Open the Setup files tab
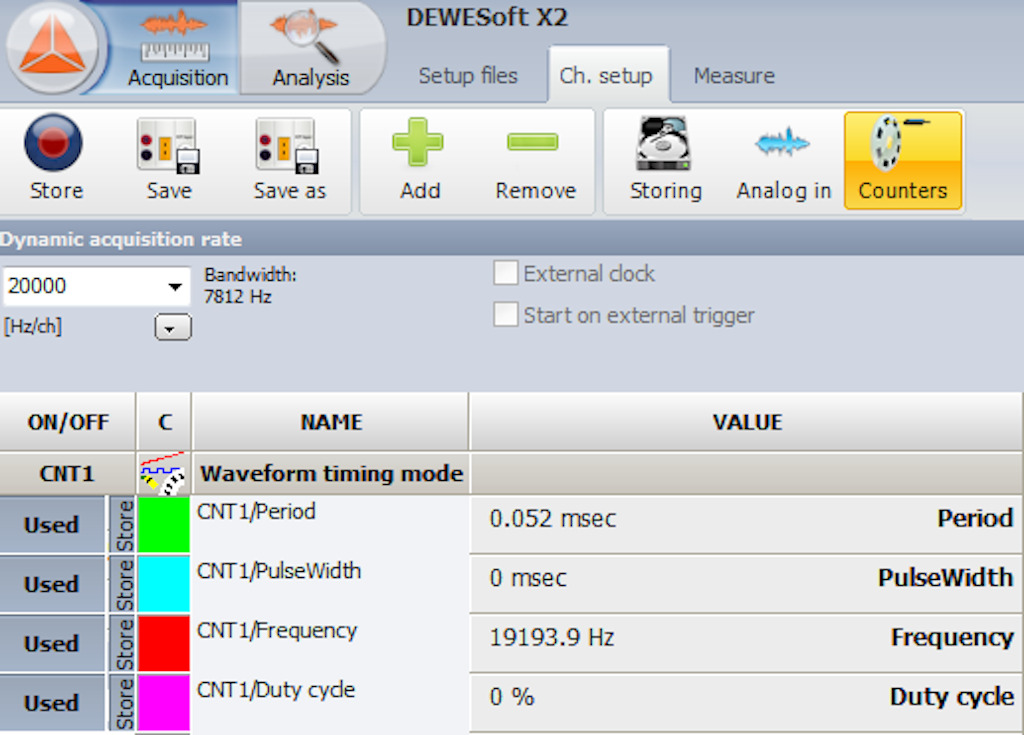Viewport: 1024px width, 735px height. coord(468,76)
